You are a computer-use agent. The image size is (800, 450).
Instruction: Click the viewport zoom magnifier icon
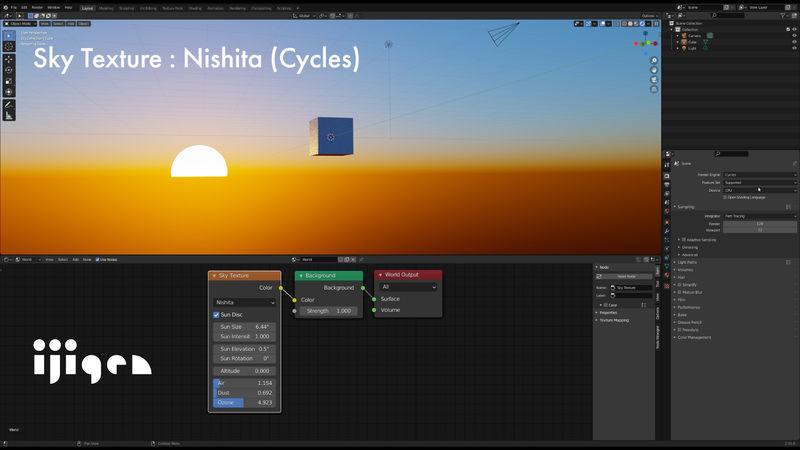[654, 61]
